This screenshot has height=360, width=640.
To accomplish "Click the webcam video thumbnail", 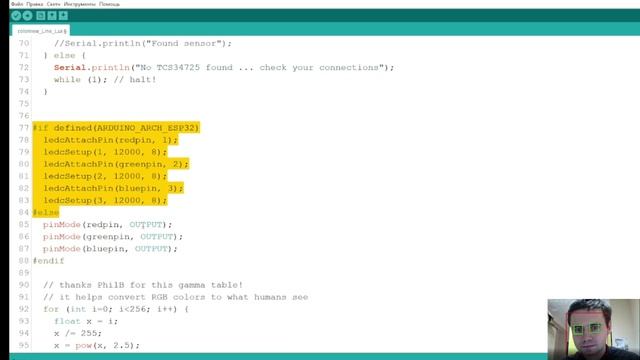I will point(593,329).
